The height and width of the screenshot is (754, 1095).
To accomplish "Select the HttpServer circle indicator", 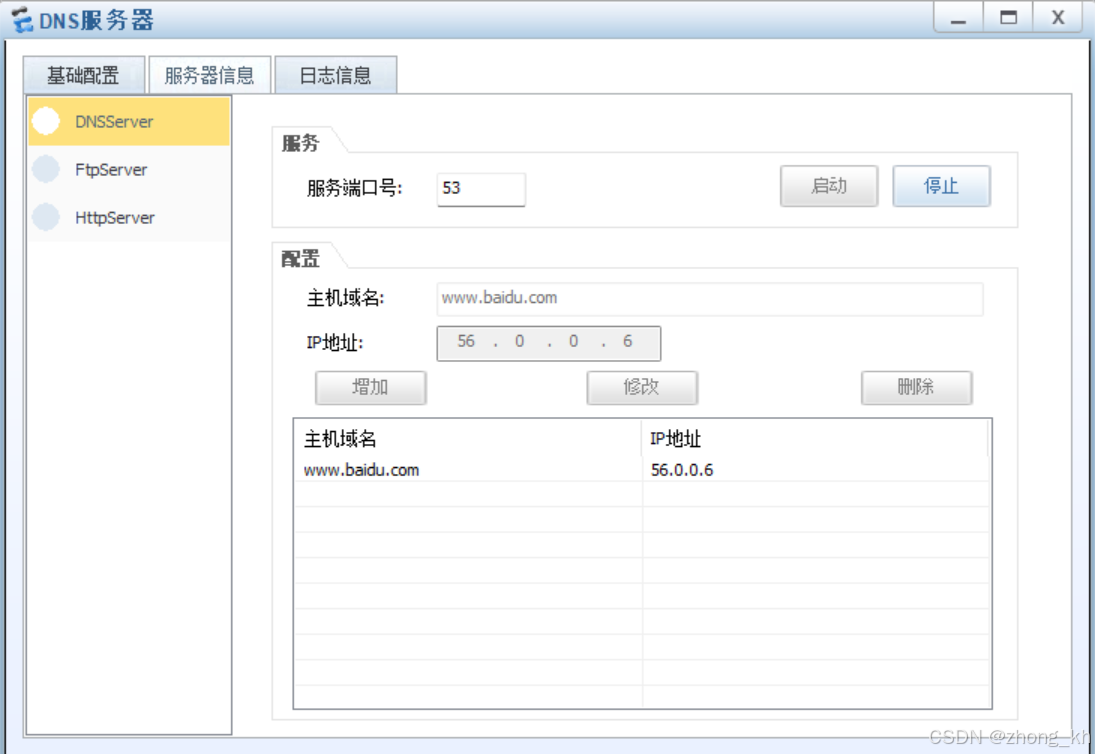I will click(46, 217).
